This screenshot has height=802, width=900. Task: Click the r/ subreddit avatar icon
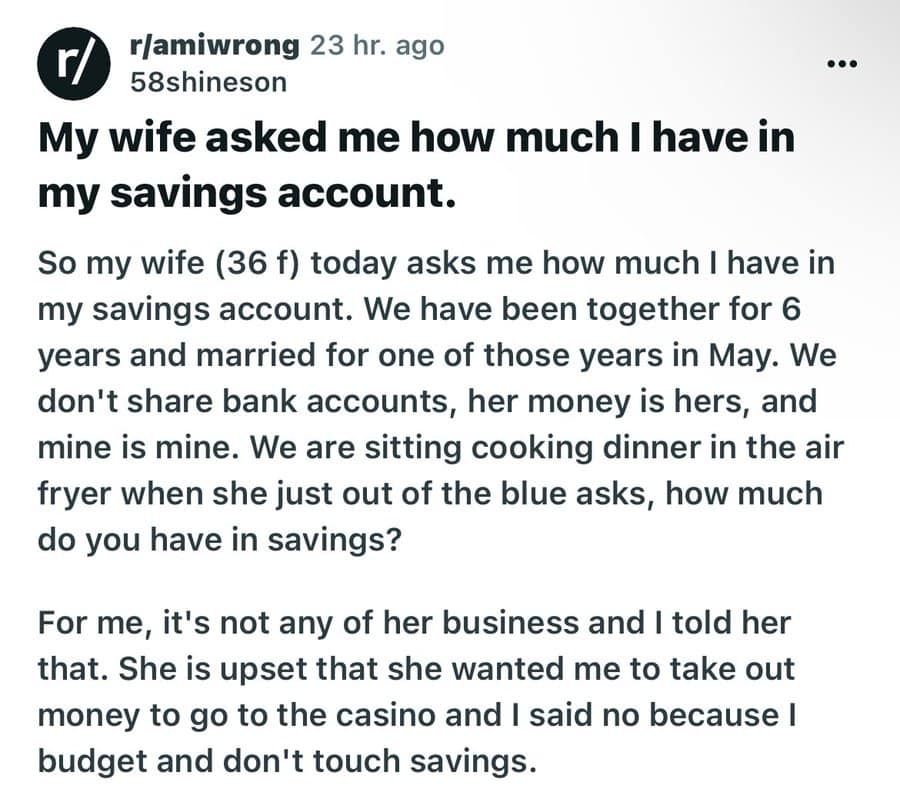(73, 64)
